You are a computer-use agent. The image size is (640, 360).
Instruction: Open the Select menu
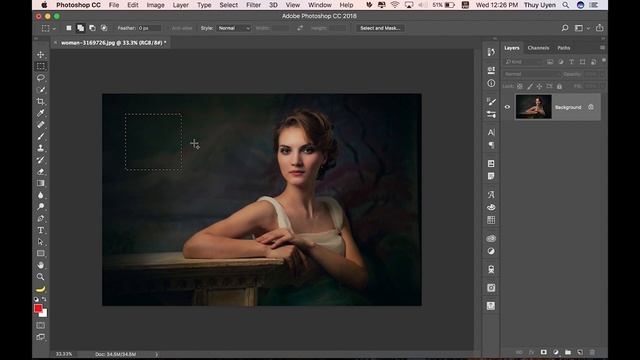coord(228,5)
